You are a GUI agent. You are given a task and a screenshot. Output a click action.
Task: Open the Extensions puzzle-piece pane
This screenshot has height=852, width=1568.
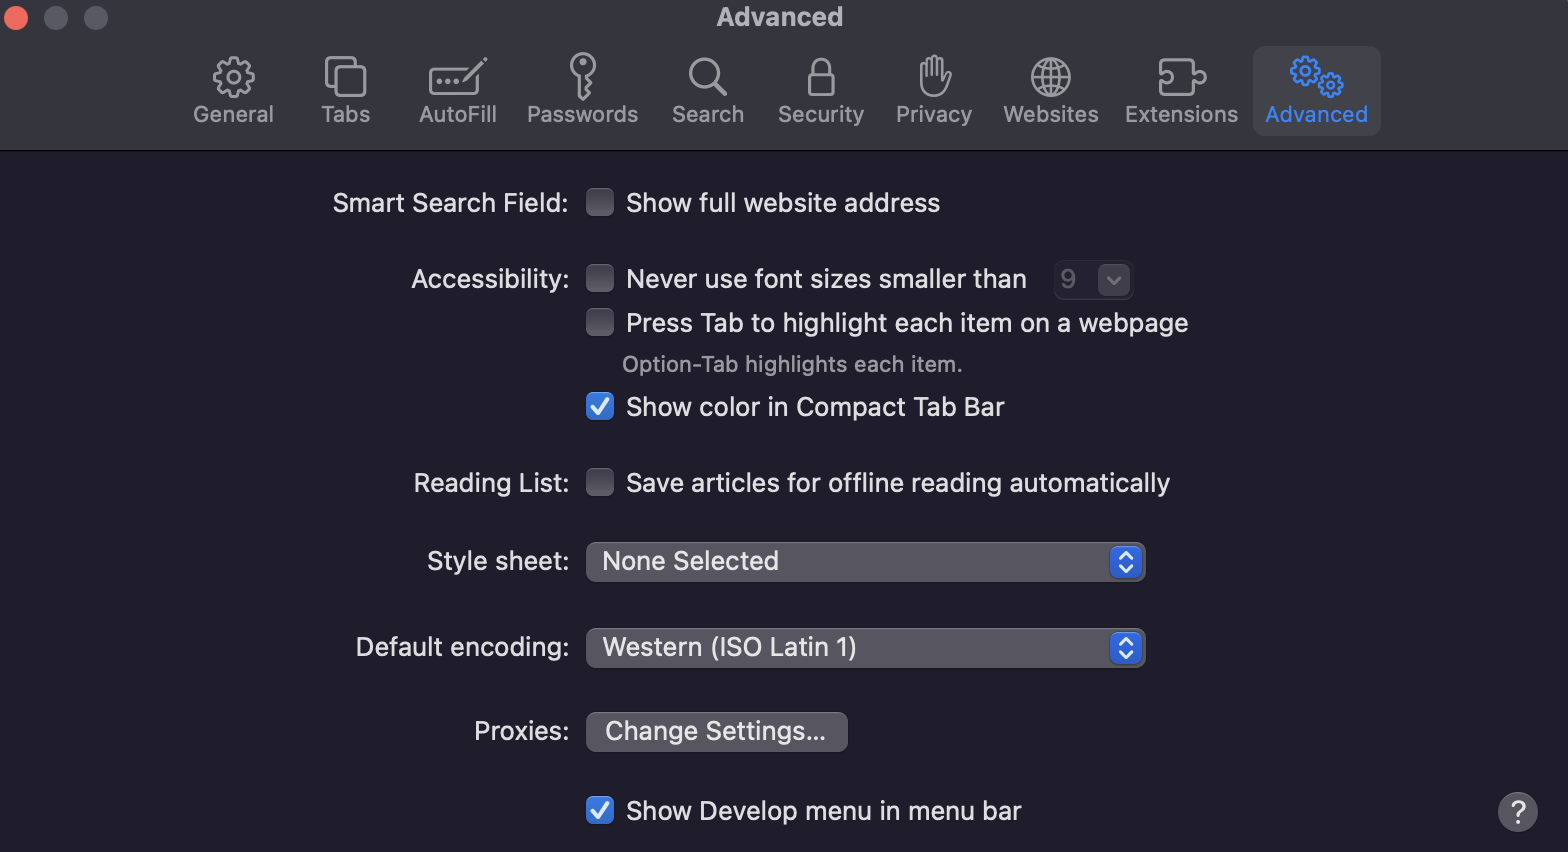pyautogui.click(x=1181, y=91)
